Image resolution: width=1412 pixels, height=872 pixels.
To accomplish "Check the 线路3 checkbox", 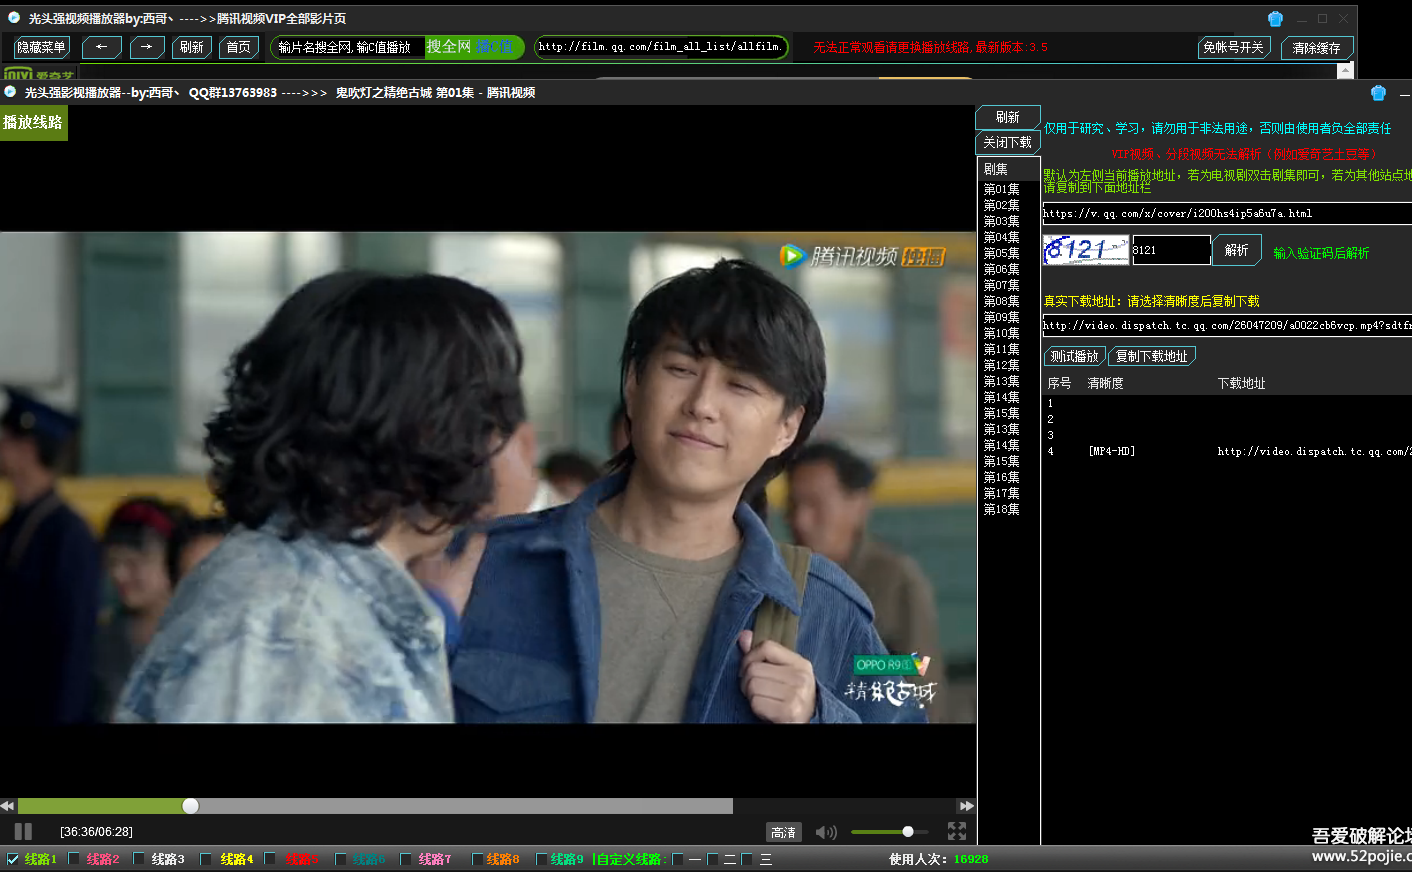I will point(139,859).
